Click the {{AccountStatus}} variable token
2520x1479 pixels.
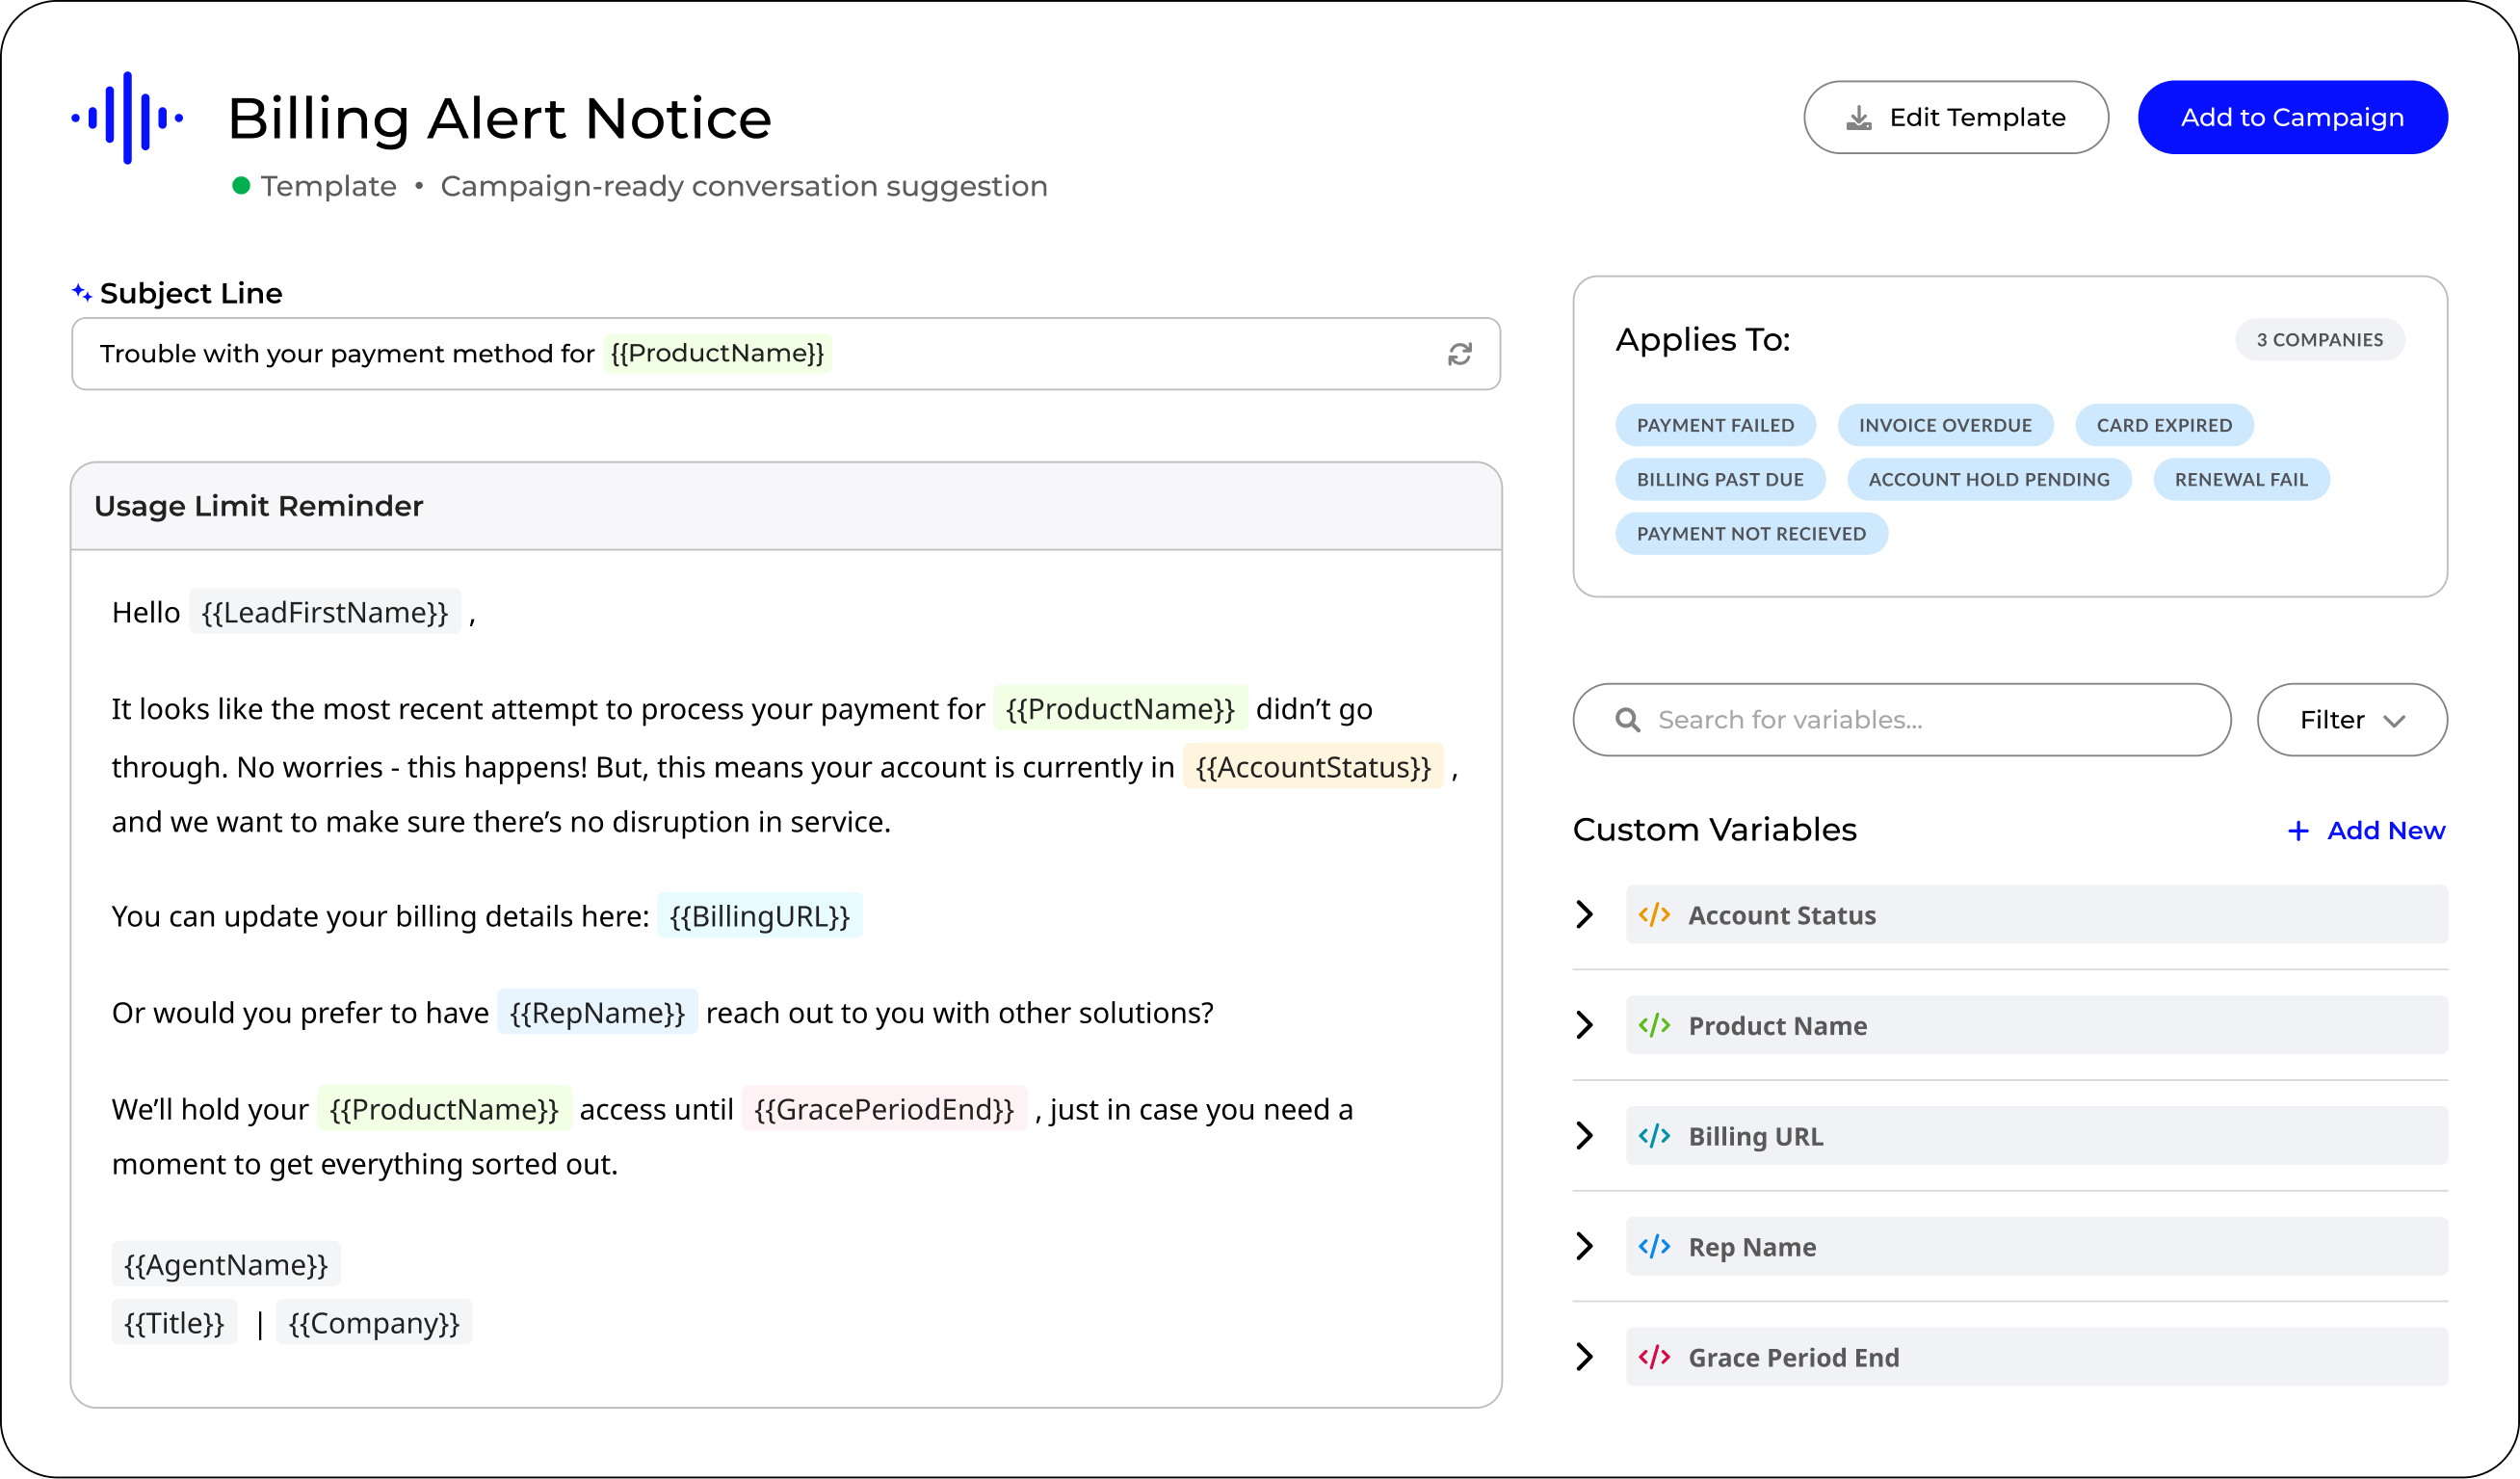pos(1313,767)
